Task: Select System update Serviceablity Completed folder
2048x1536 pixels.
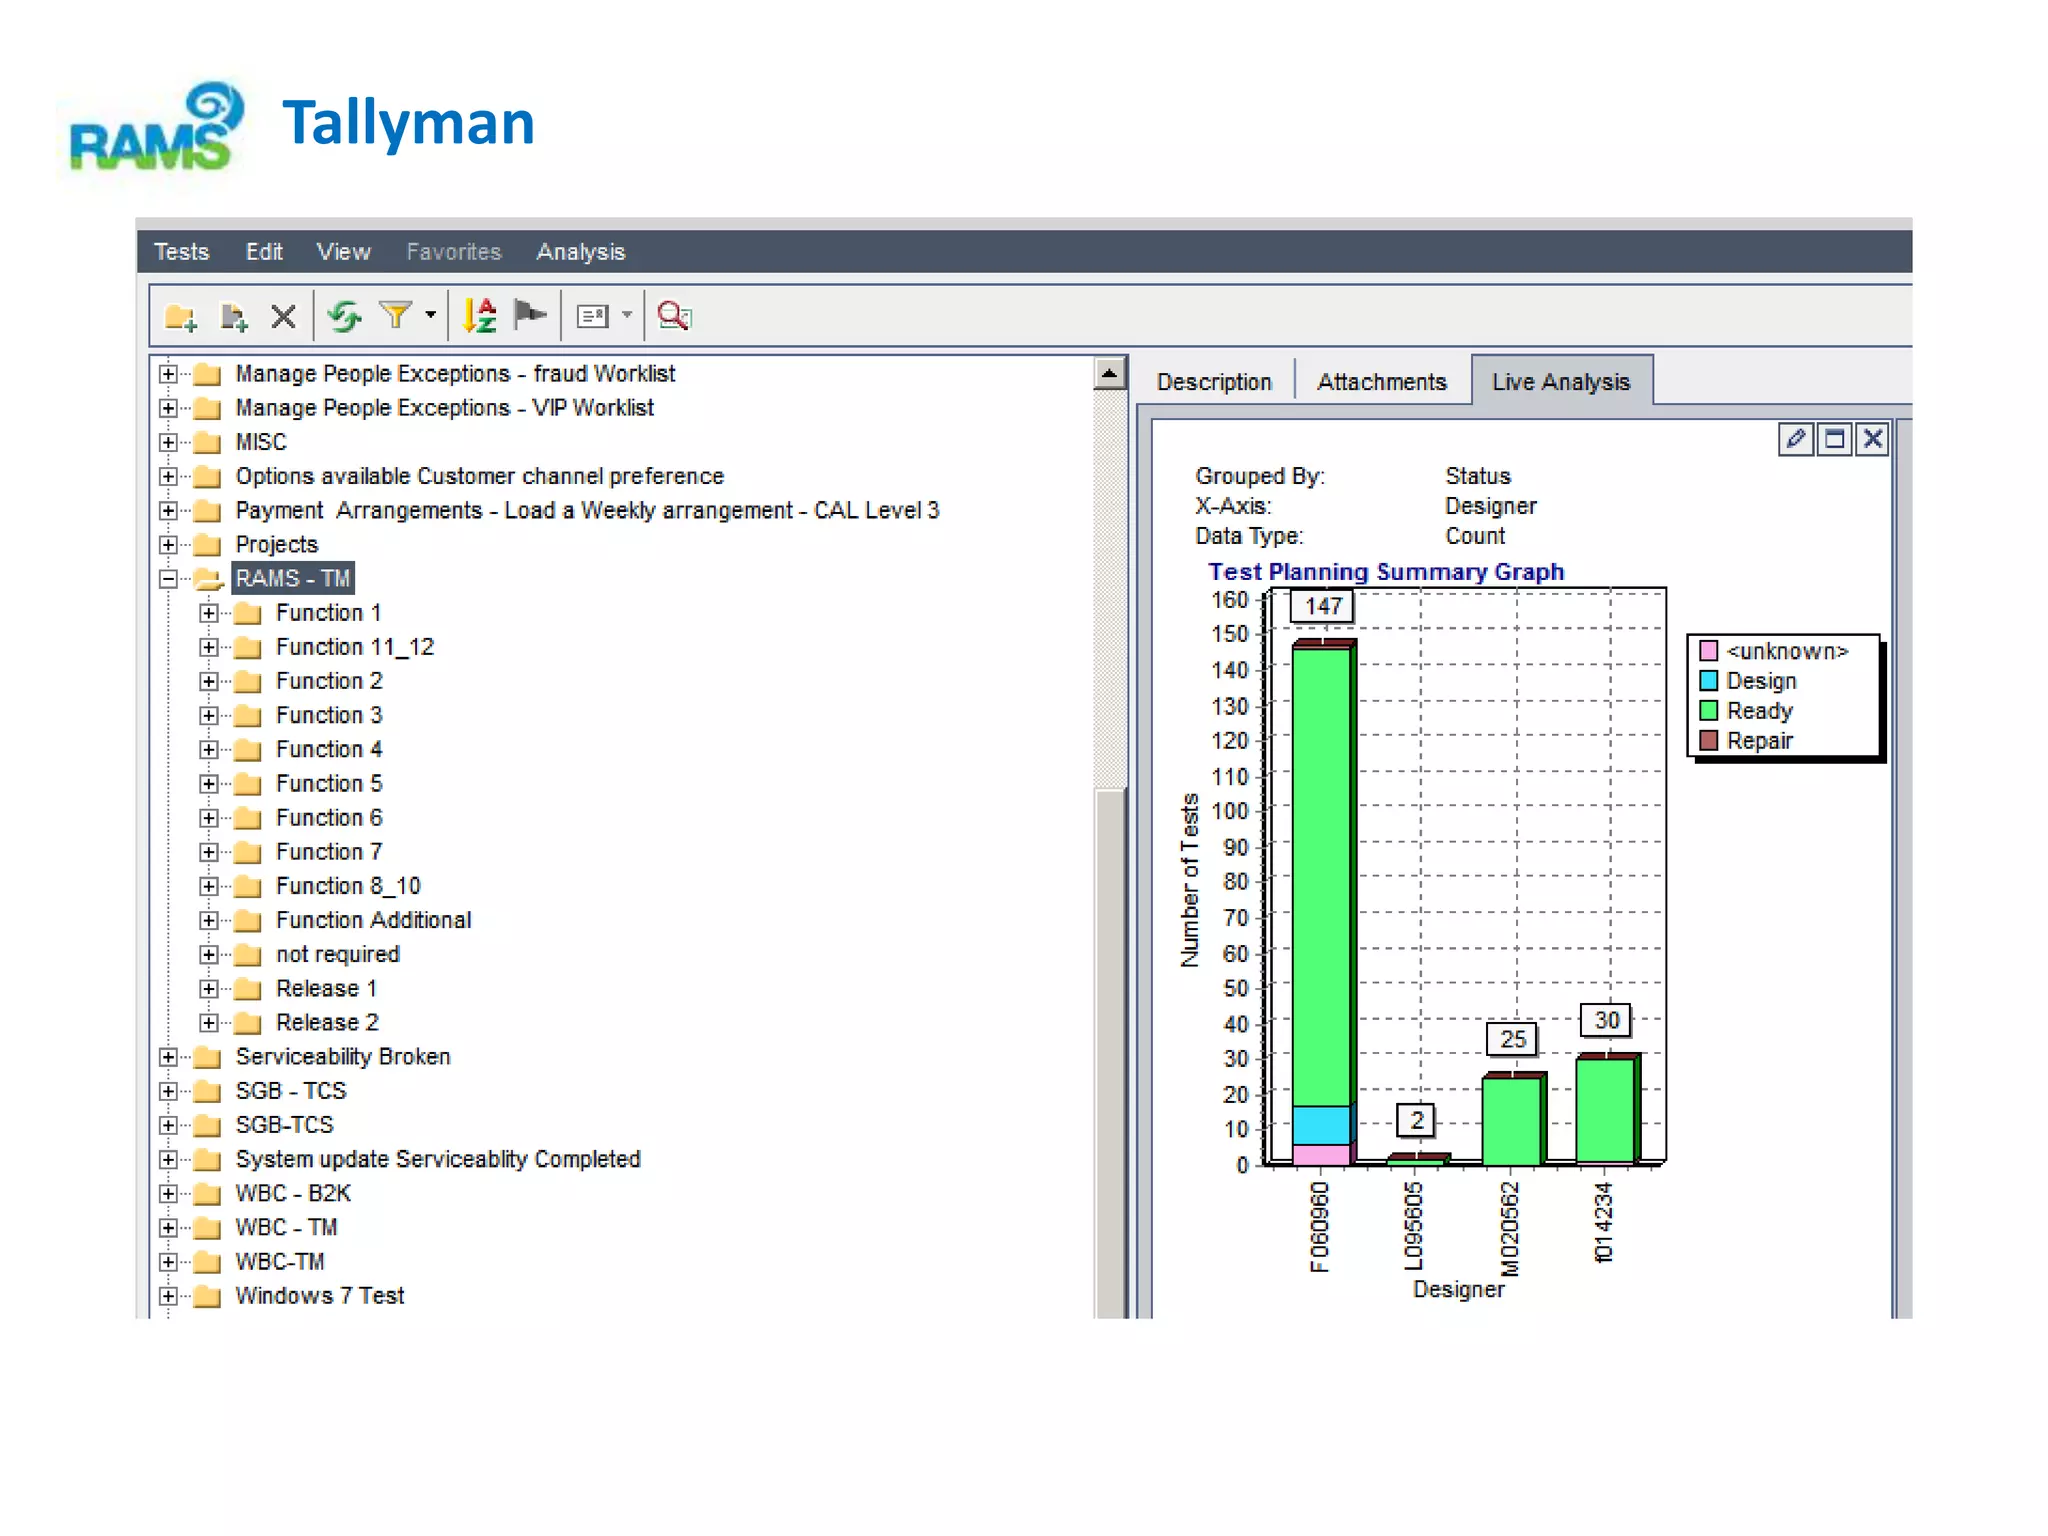Action: coord(438,1160)
